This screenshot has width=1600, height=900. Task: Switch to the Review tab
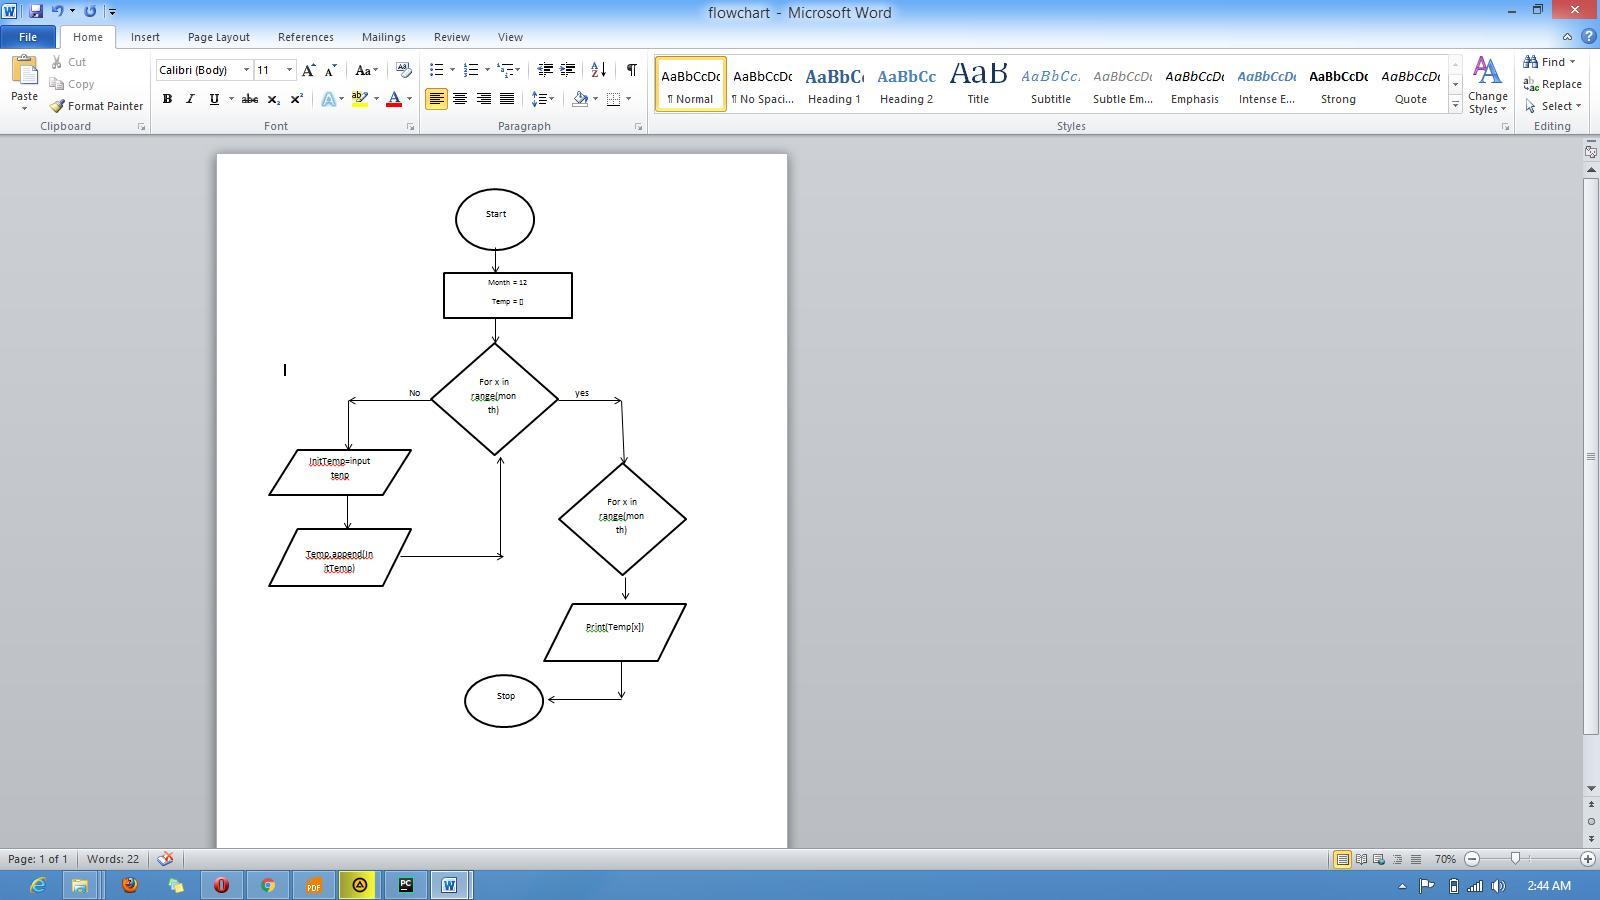[x=451, y=37]
